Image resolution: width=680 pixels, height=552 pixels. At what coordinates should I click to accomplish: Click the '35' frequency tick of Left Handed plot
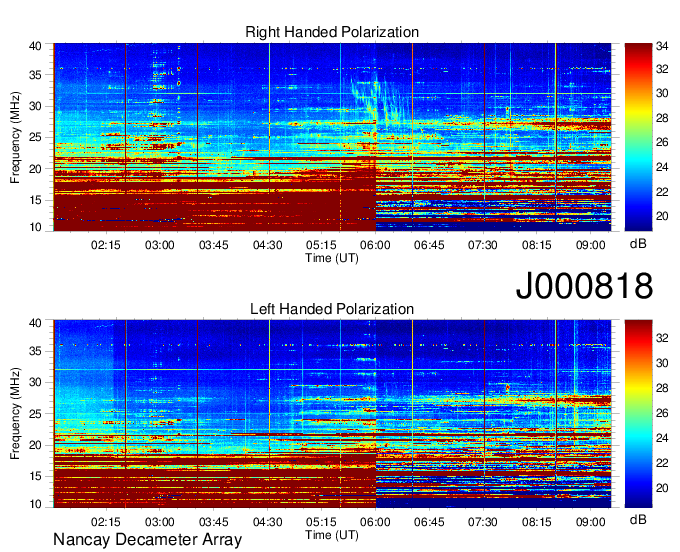pos(35,351)
